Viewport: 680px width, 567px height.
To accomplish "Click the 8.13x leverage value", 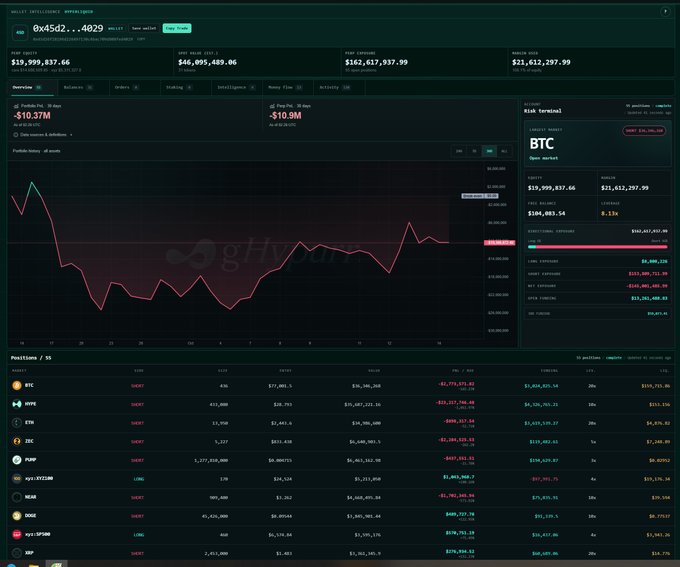I will point(609,213).
